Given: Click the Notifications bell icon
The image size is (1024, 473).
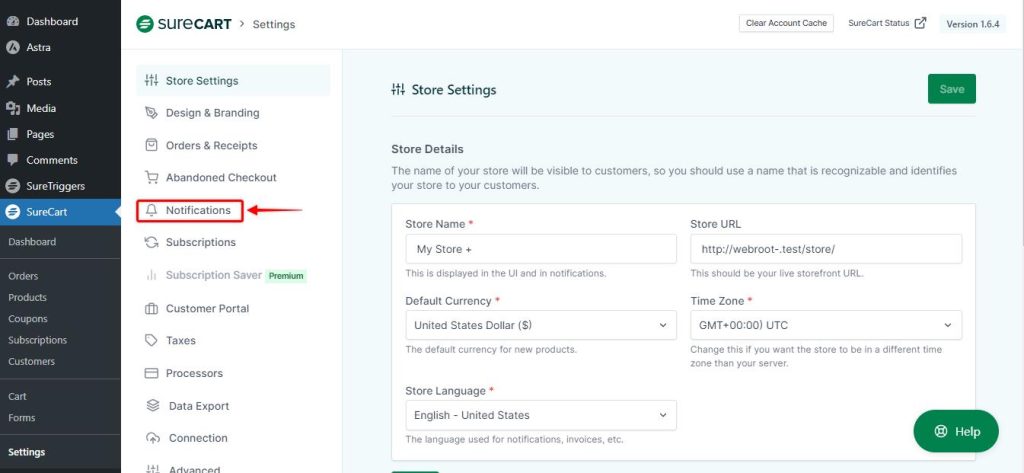Looking at the screenshot, I should click(152, 210).
